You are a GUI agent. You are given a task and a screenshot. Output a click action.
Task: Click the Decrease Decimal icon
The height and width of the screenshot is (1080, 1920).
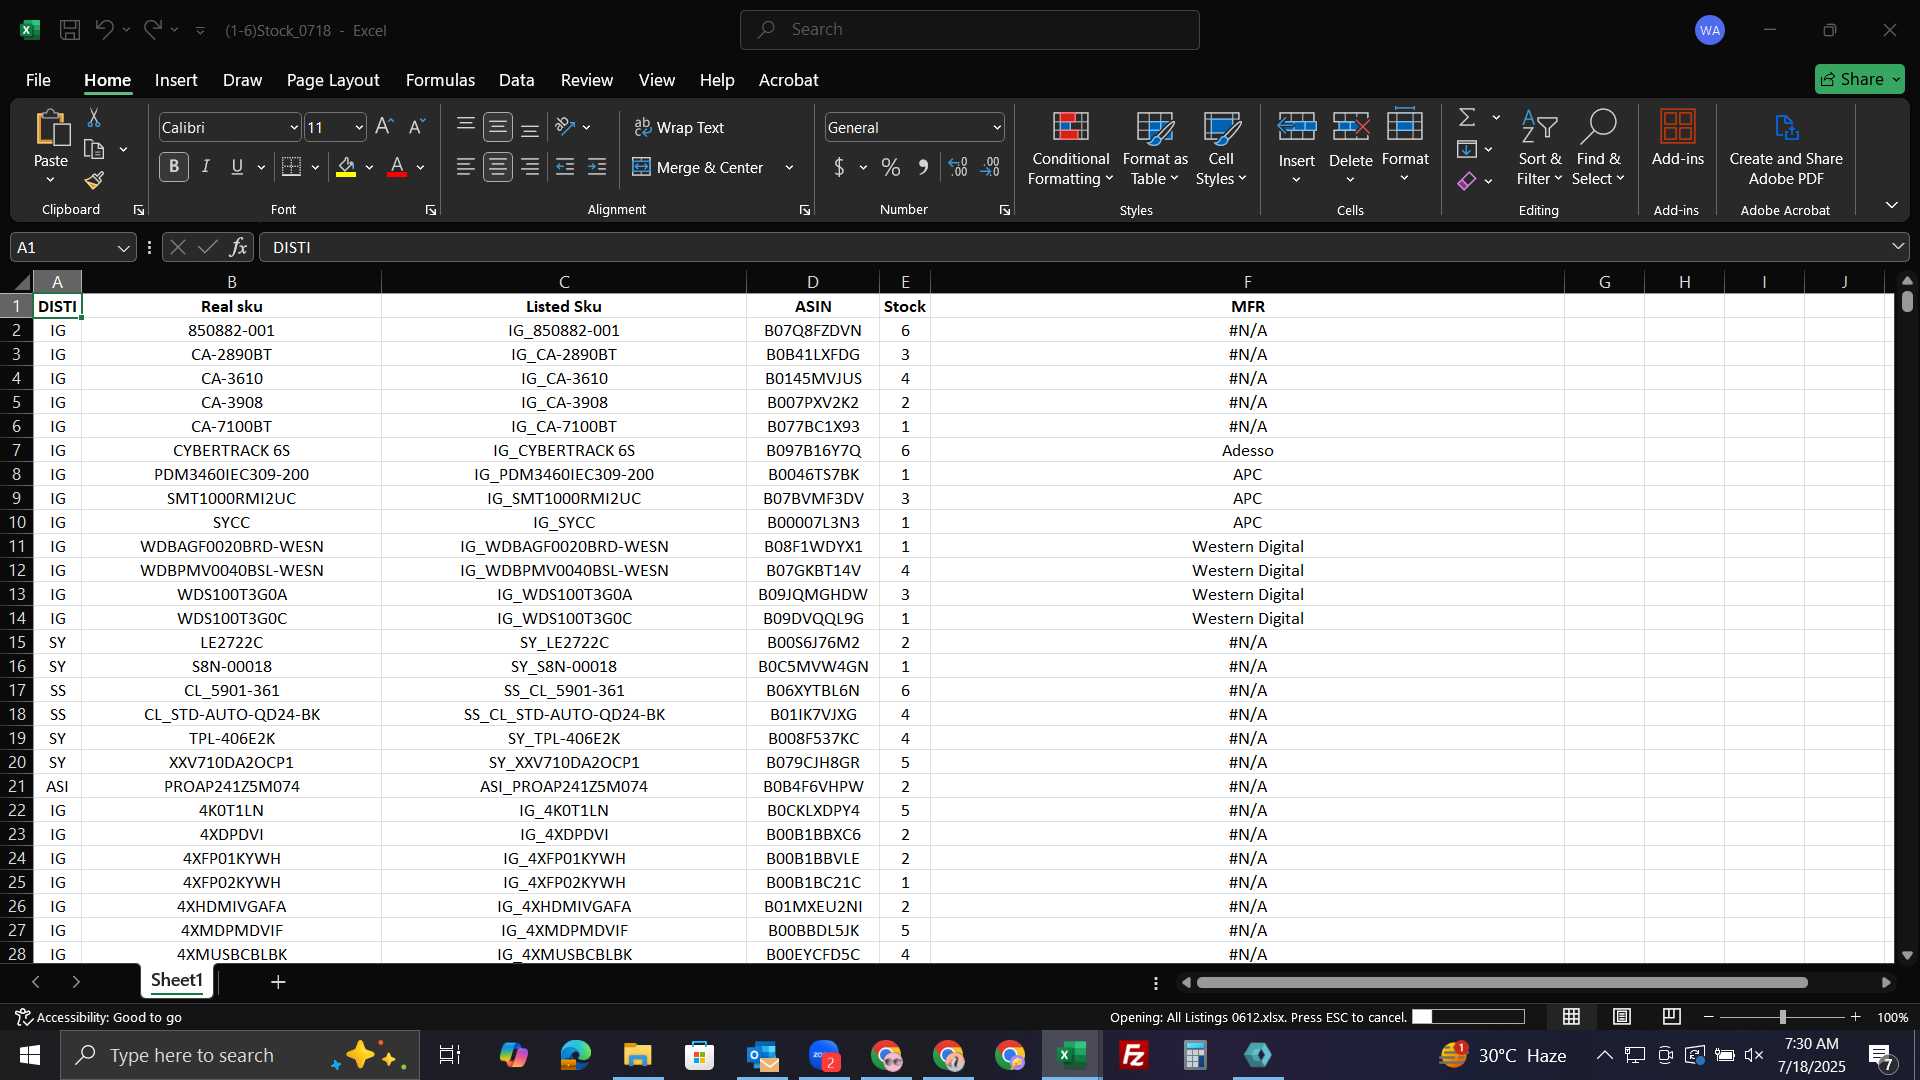(x=991, y=167)
